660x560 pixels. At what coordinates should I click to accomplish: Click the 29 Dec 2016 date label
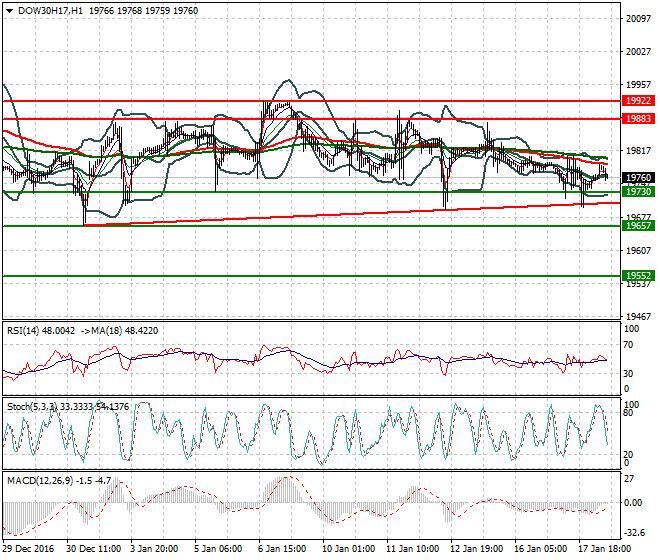pyautogui.click(x=28, y=549)
